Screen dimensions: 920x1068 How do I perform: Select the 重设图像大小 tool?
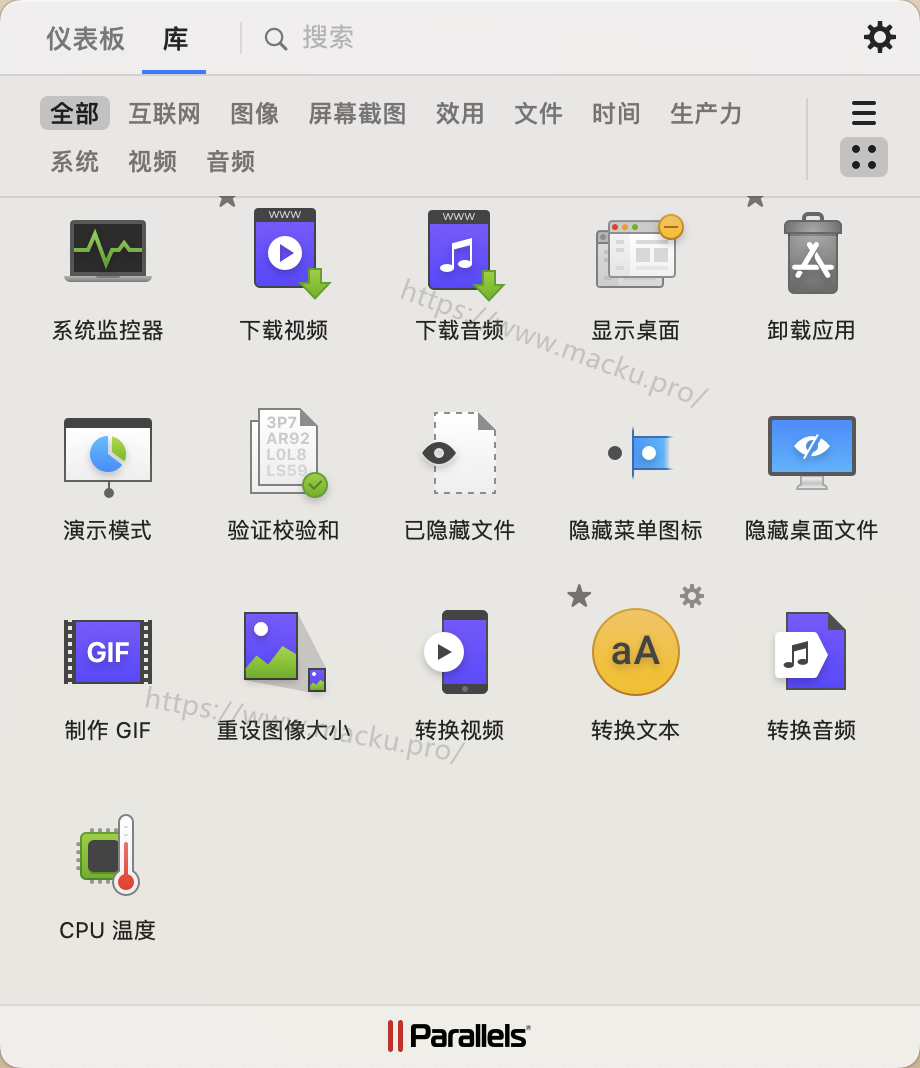click(284, 652)
